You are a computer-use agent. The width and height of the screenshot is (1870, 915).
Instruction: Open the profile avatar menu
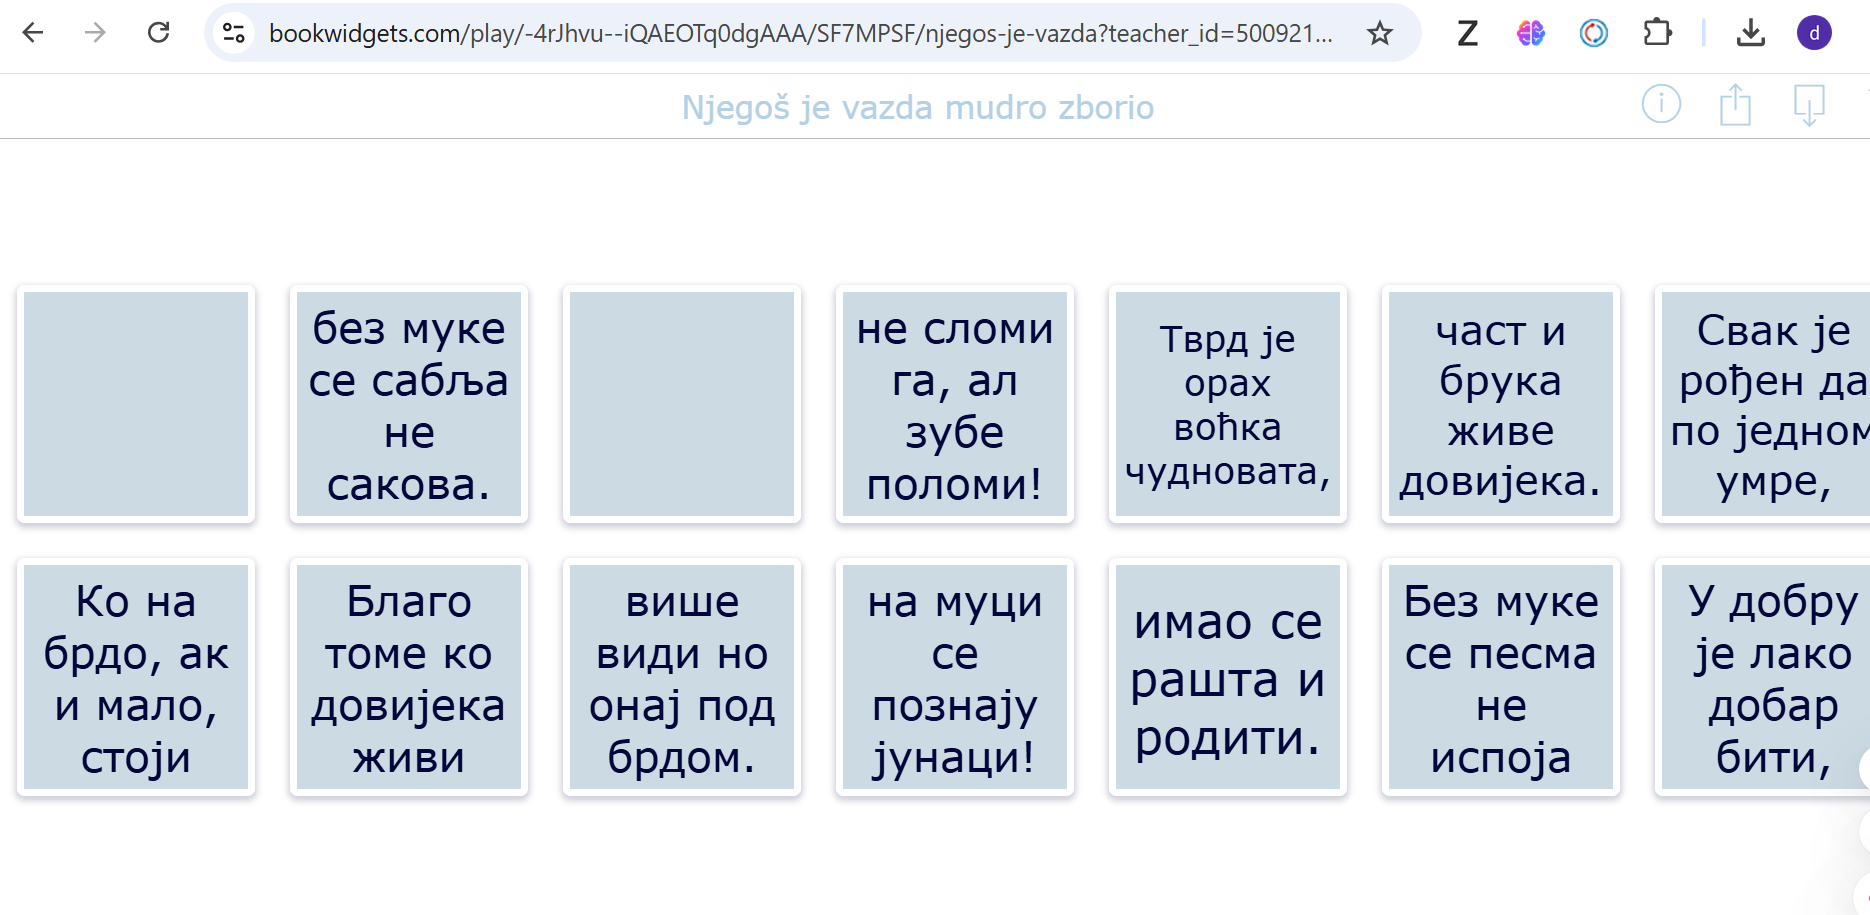pos(1814,33)
